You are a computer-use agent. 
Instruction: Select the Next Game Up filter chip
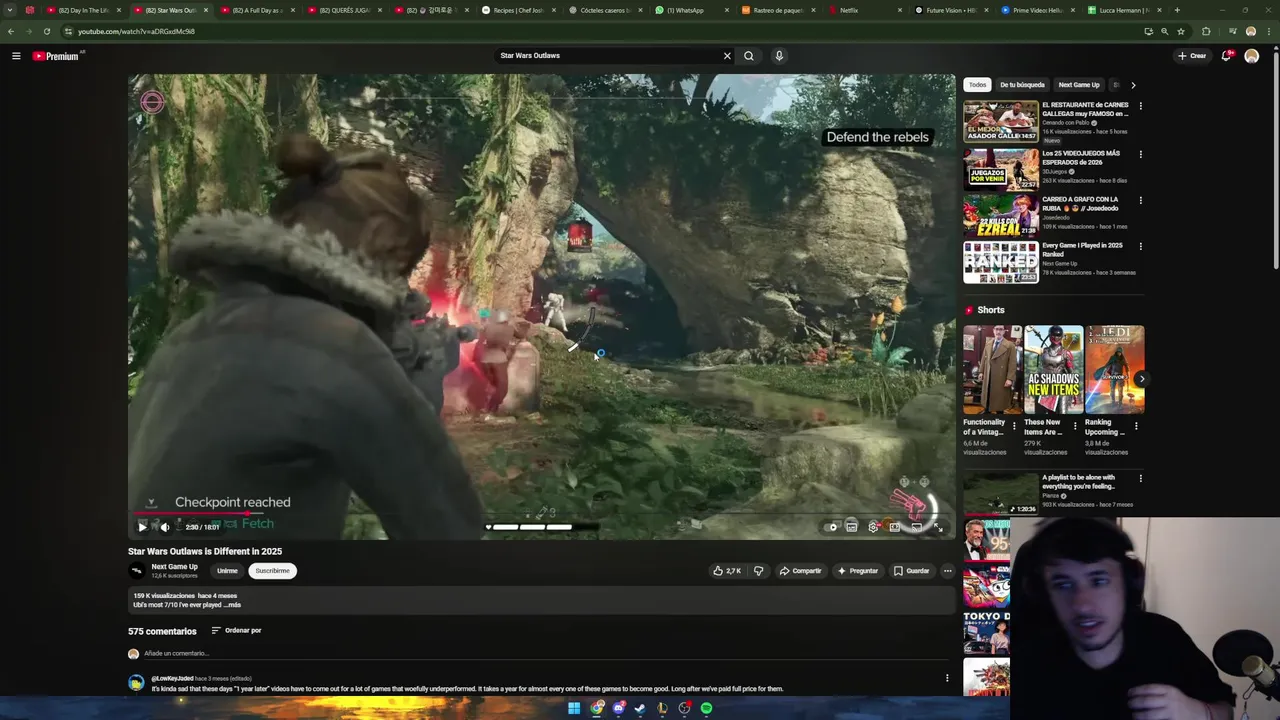(x=1079, y=85)
